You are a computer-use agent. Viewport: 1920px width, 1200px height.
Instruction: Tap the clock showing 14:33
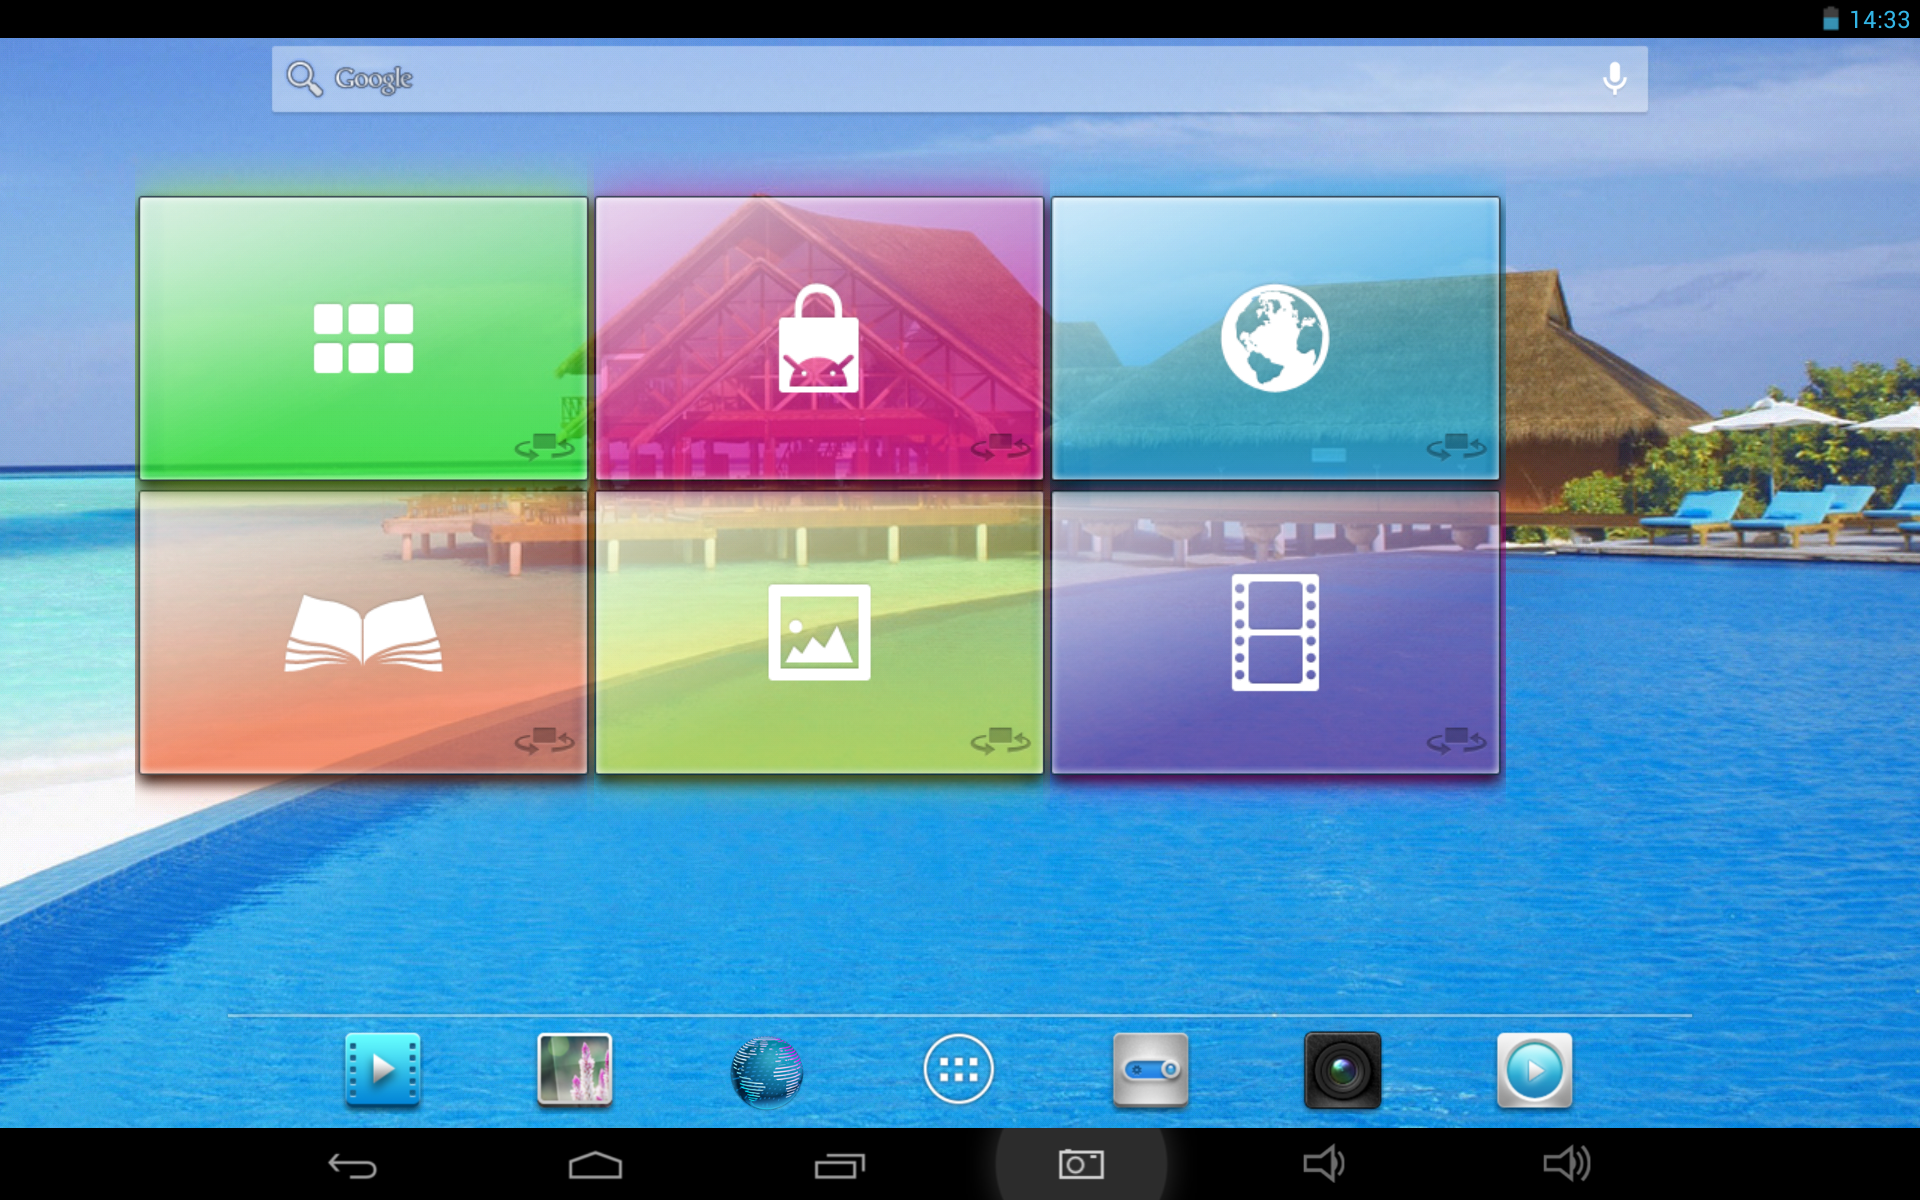(x=1879, y=20)
